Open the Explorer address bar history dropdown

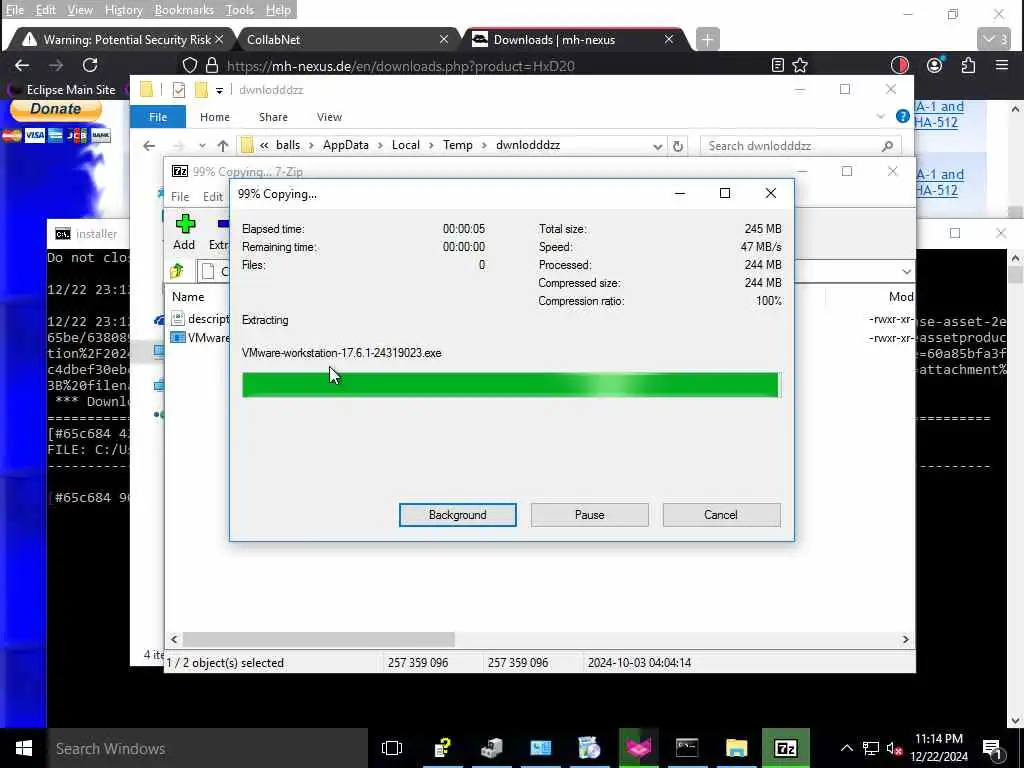(658, 146)
